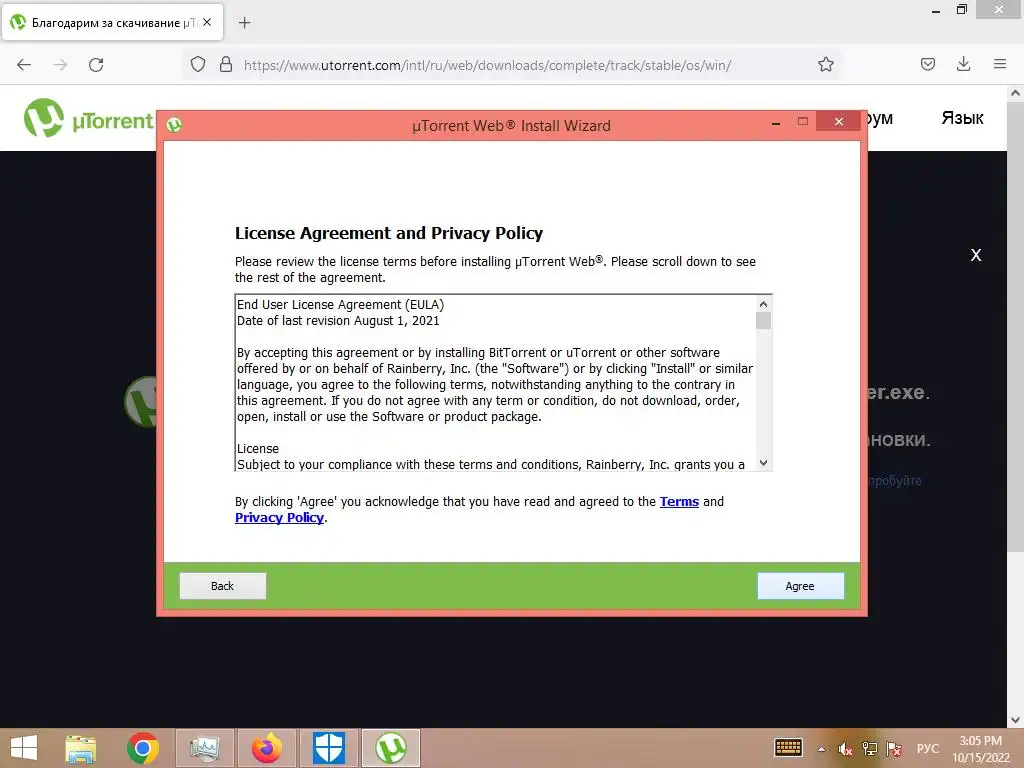Open the Язык menu on webpage
Screen dimensions: 1024x768
[962, 118]
